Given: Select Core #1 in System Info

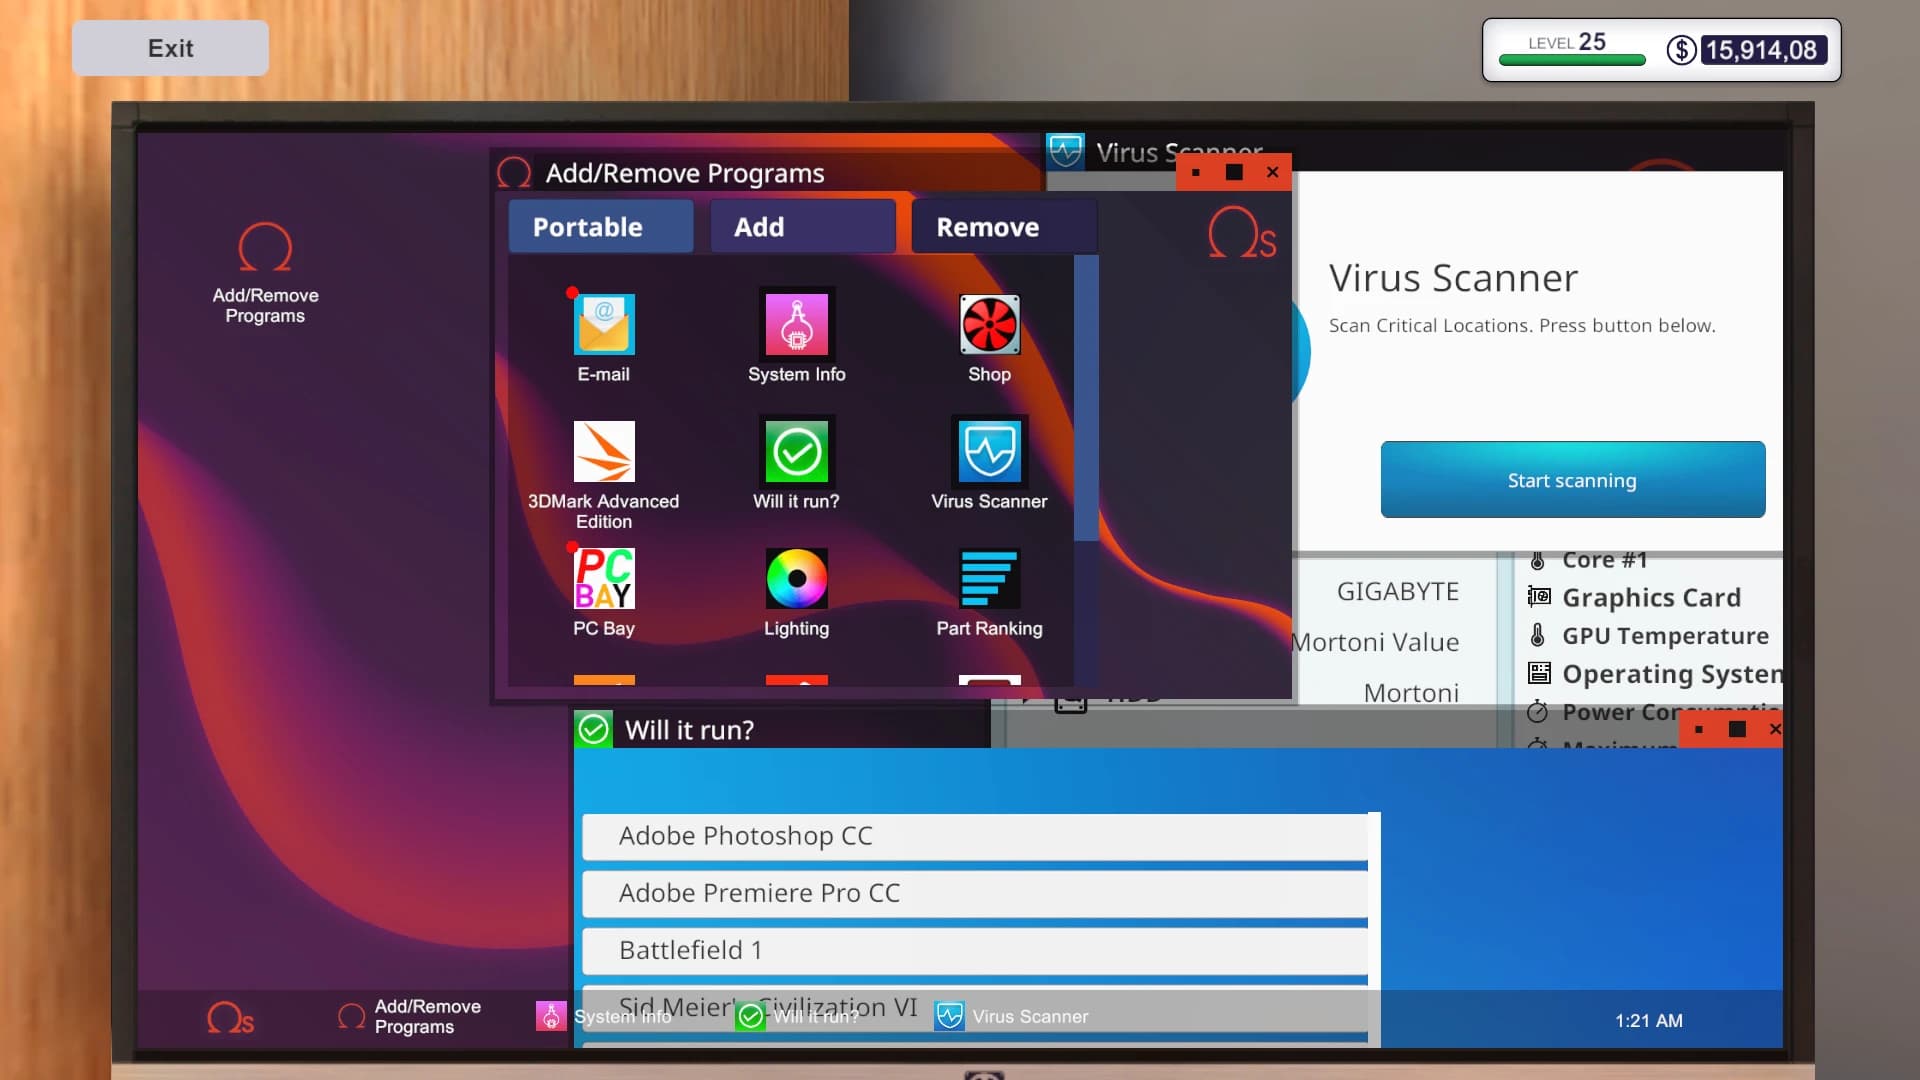Looking at the screenshot, I should (1587, 560).
